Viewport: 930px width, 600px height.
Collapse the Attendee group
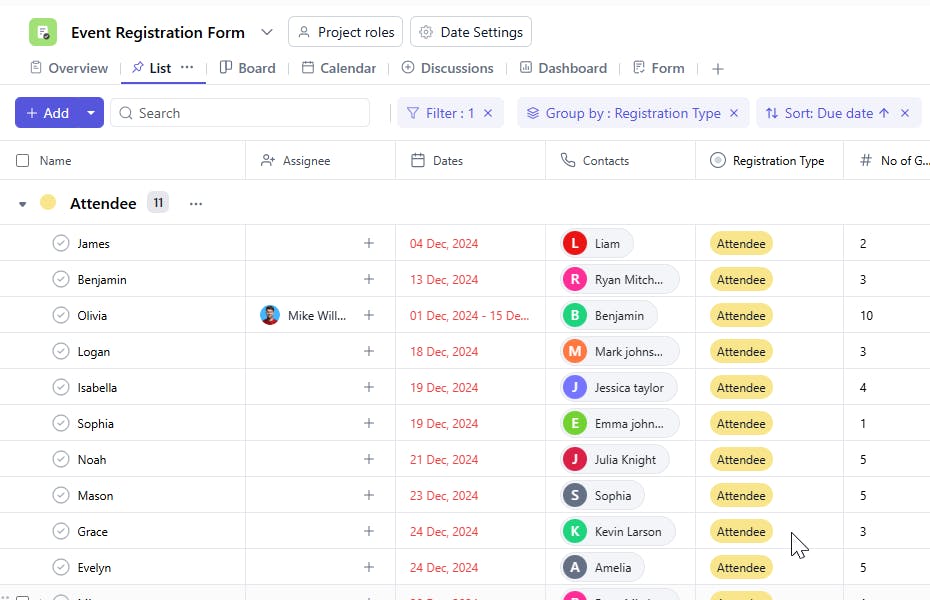click(23, 204)
